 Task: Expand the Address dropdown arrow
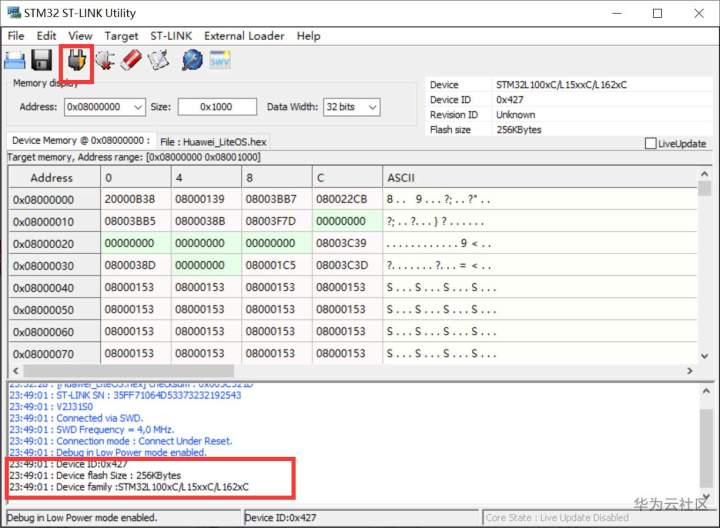(138, 107)
